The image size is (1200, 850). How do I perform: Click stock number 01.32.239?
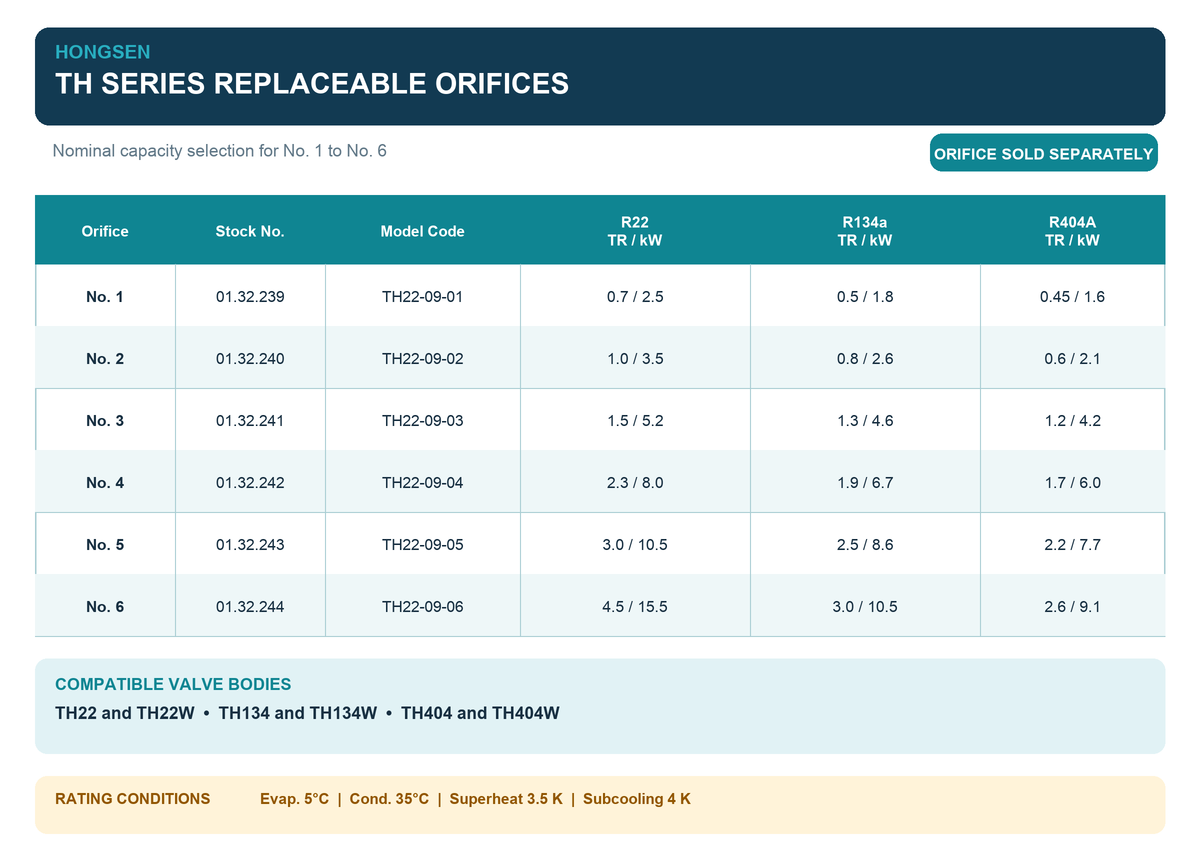250,297
